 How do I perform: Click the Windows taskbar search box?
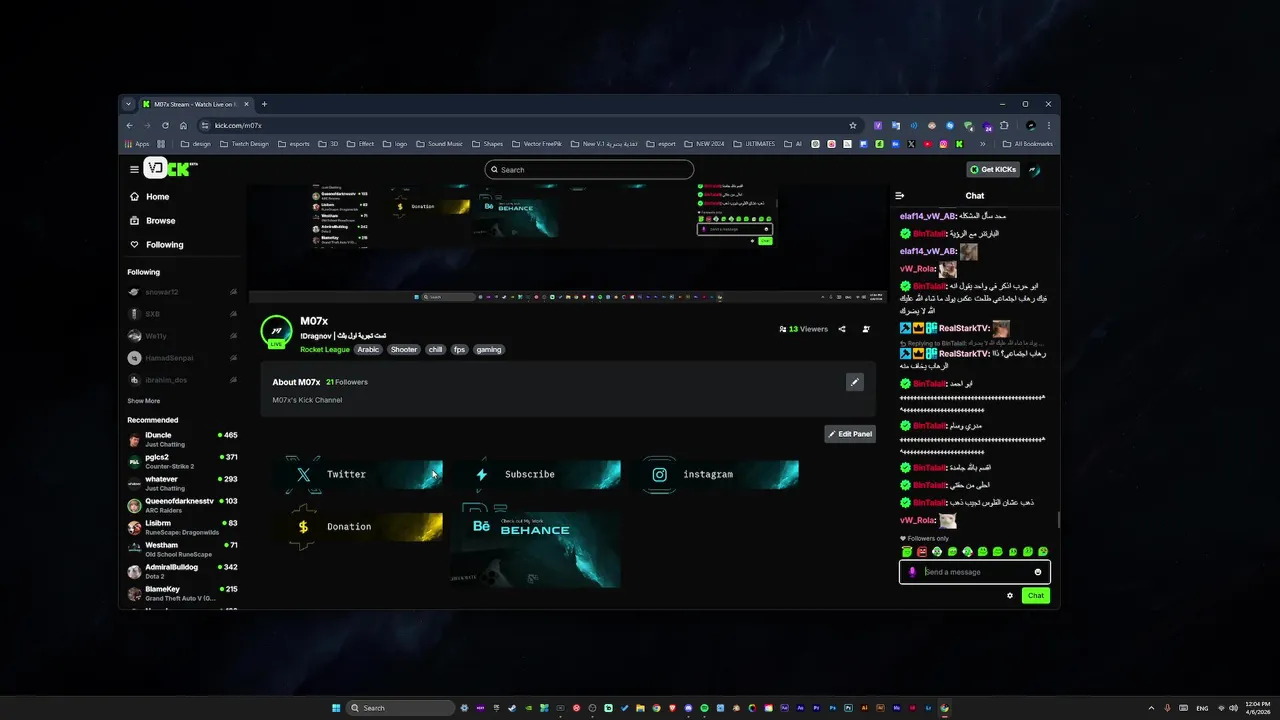click(399, 708)
